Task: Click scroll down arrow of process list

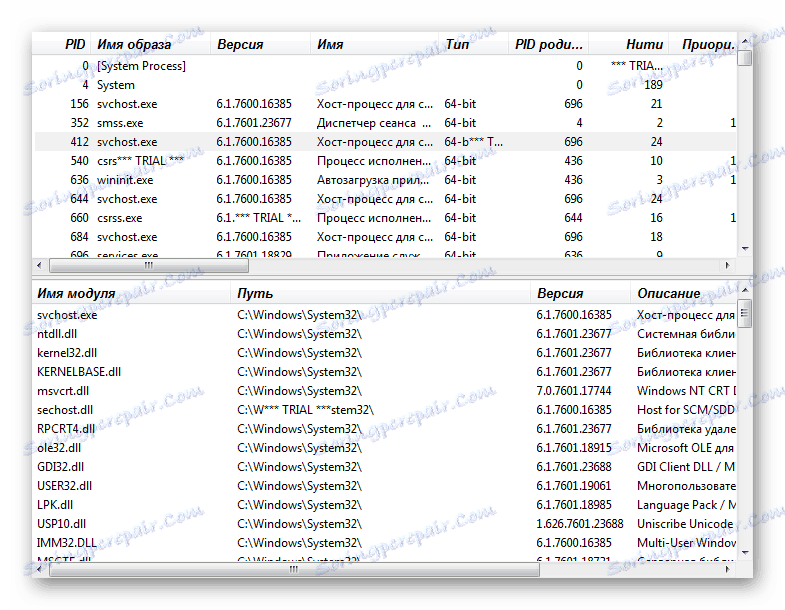Action: pyautogui.click(x=745, y=249)
